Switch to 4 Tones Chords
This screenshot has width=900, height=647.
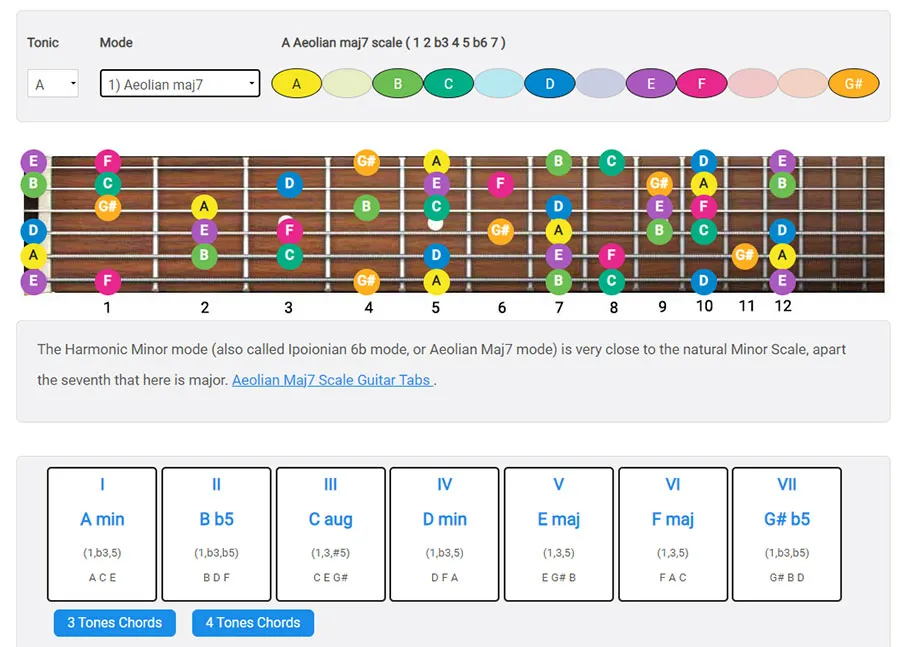253,622
